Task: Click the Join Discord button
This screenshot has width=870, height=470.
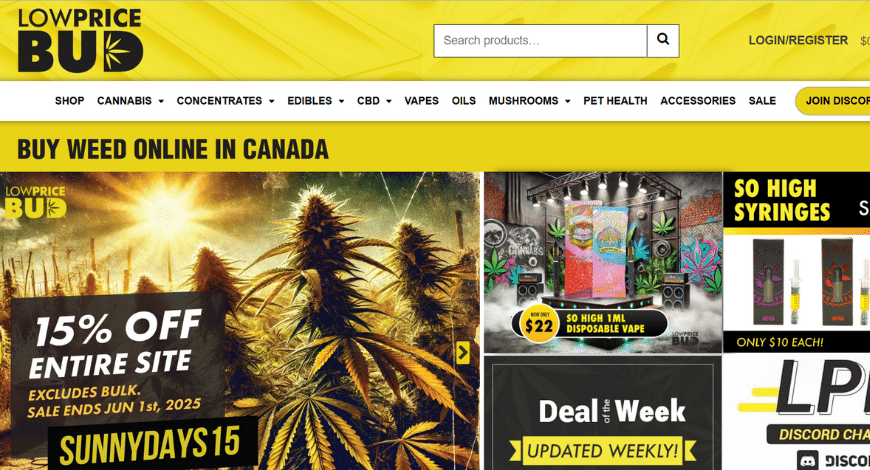Action: (x=833, y=101)
